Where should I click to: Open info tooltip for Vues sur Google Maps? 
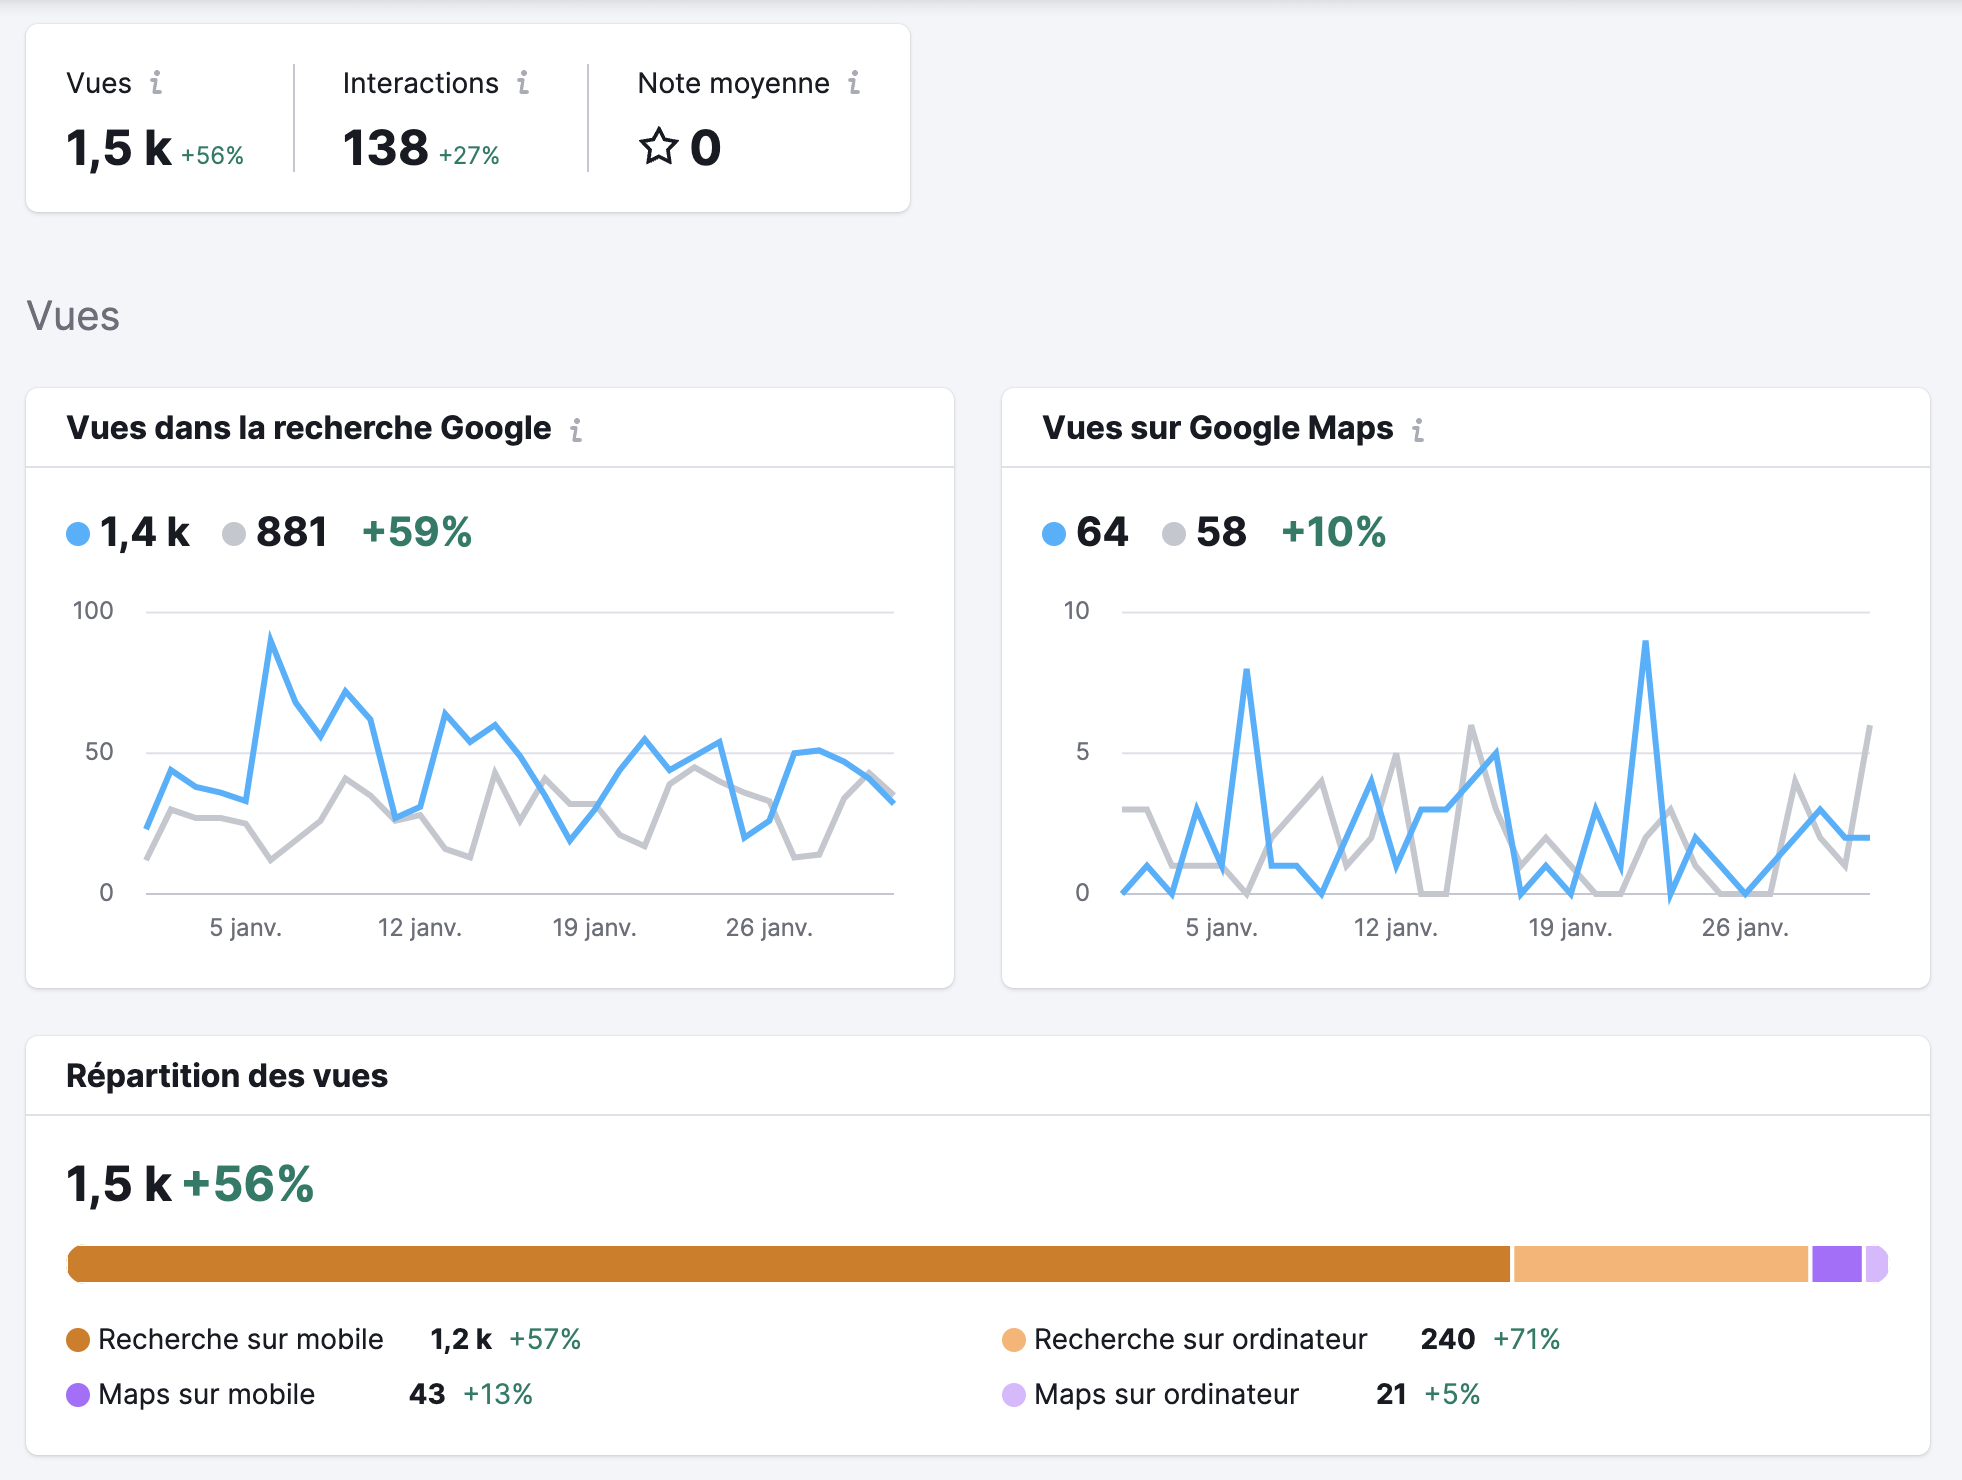tap(1418, 430)
